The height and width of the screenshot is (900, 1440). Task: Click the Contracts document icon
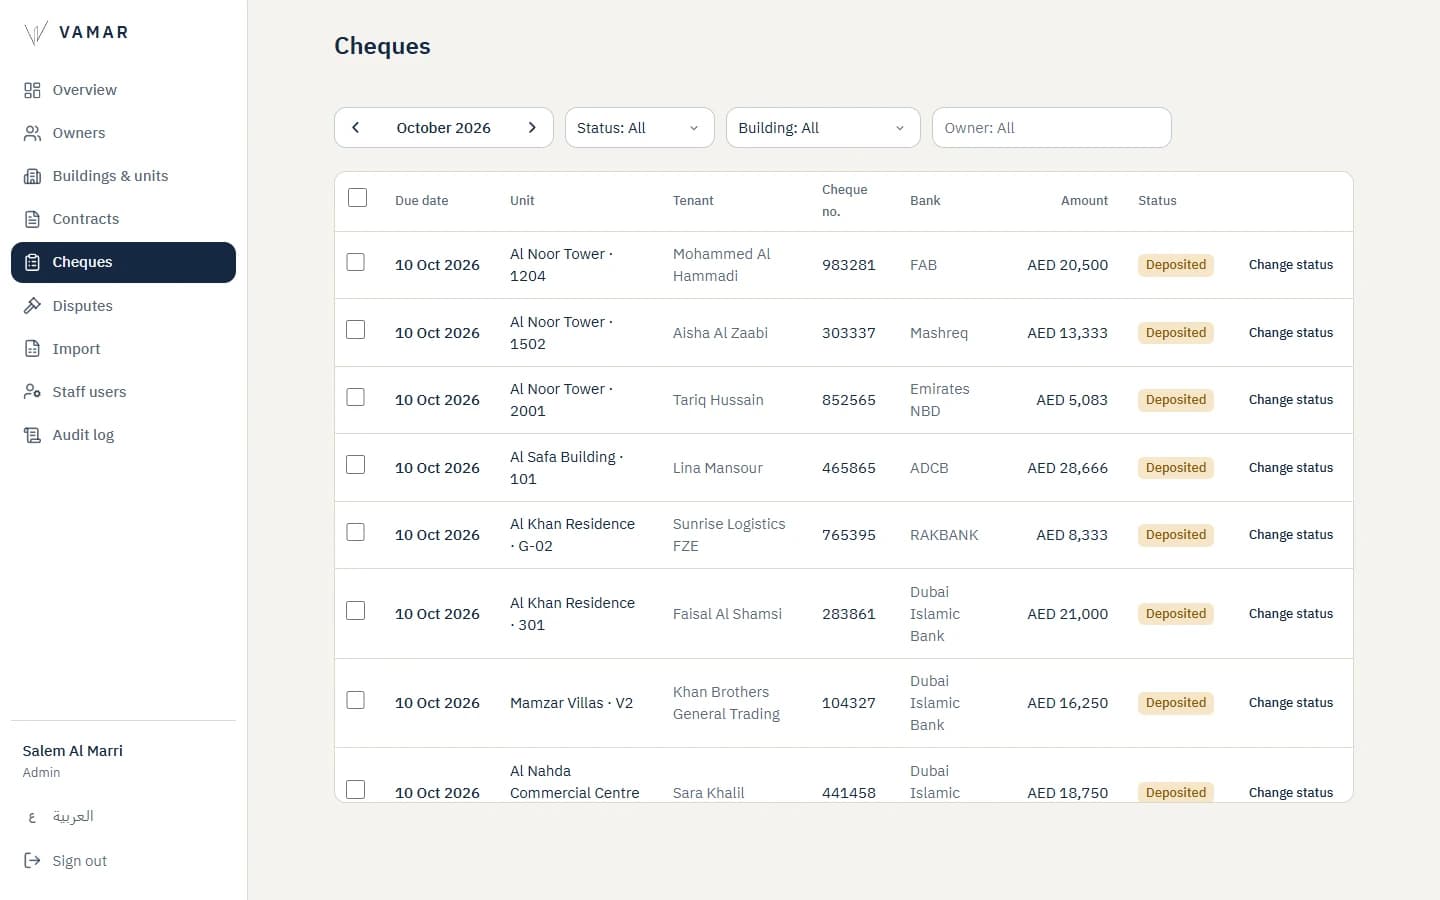click(32, 219)
